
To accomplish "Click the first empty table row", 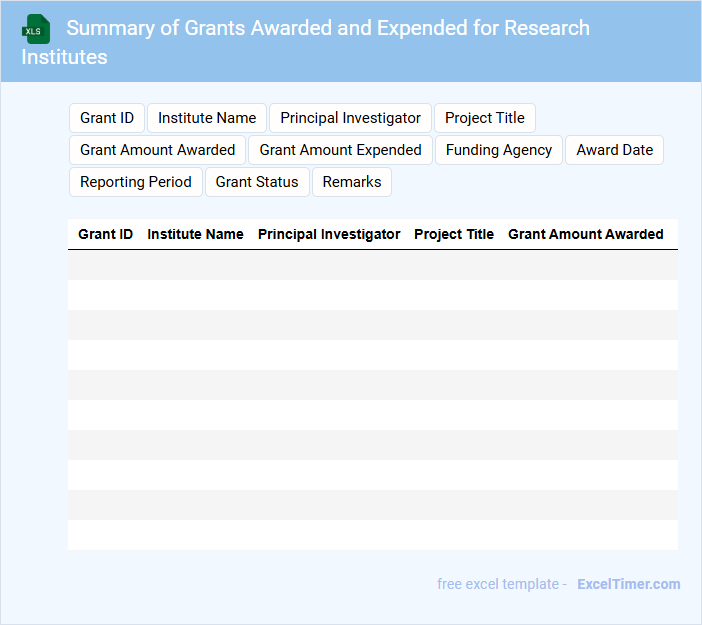I will click(372, 265).
